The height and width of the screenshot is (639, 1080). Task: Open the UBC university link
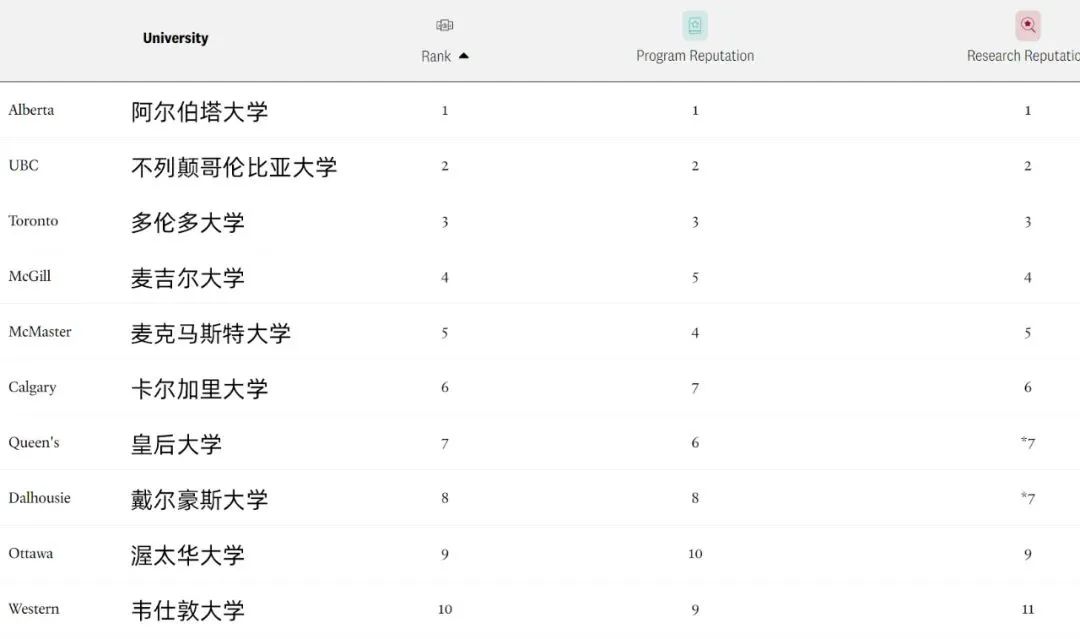[23, 165]
